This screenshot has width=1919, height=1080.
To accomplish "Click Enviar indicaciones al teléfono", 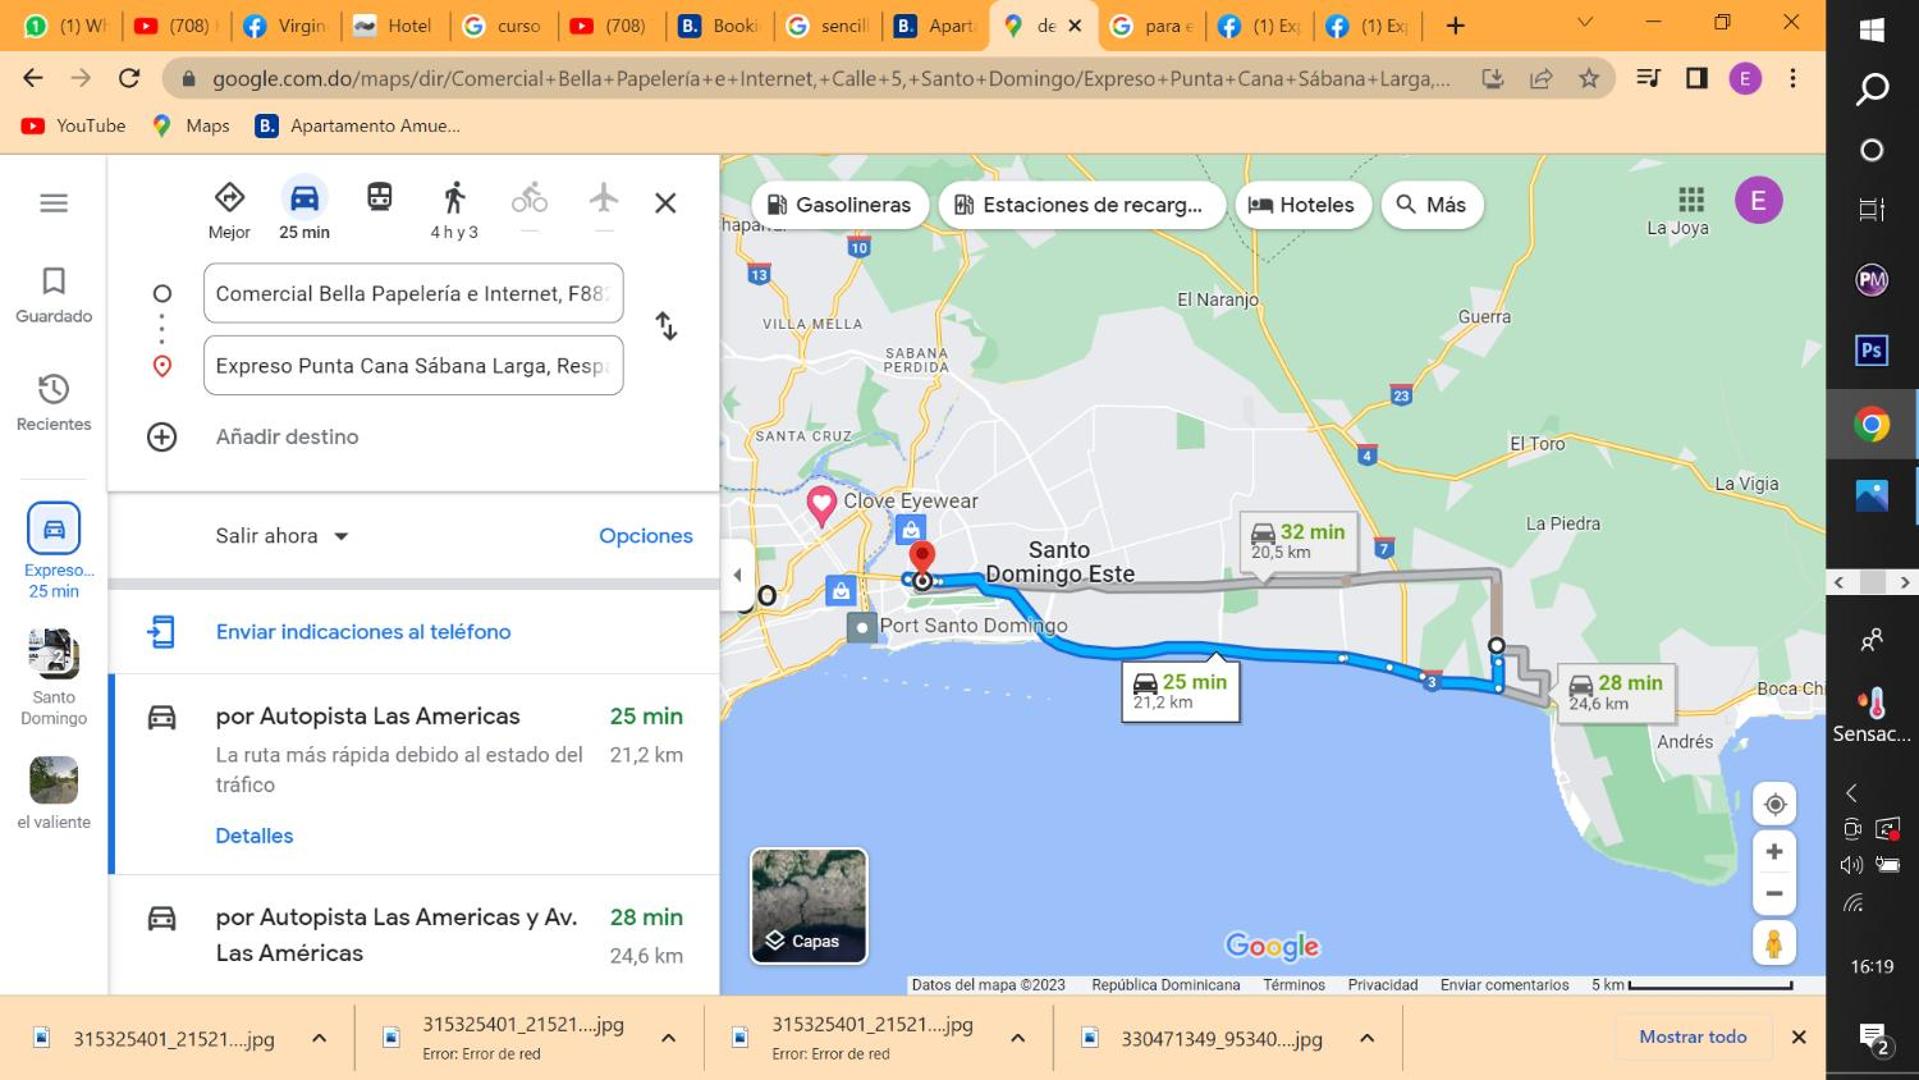I will (363, 632).
